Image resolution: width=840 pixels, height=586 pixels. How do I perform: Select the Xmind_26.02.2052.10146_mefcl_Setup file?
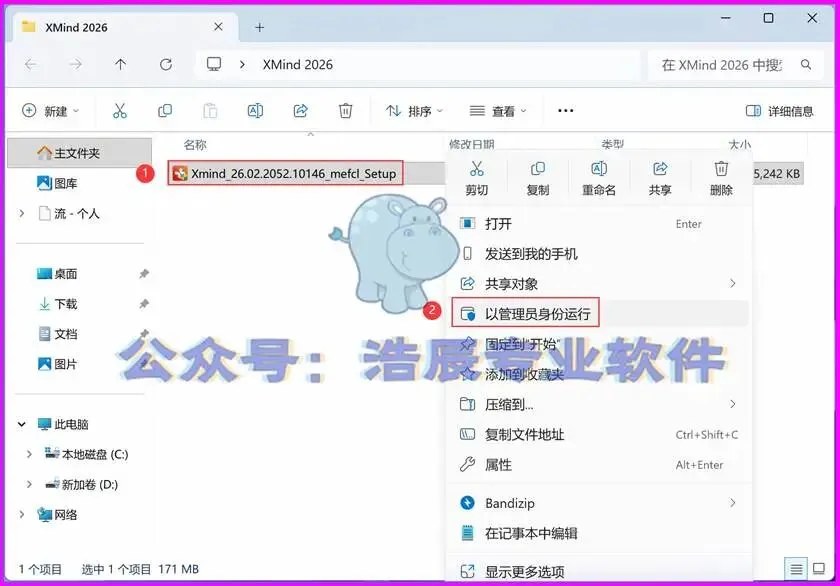pyautogui.click(x=285, y=174)
